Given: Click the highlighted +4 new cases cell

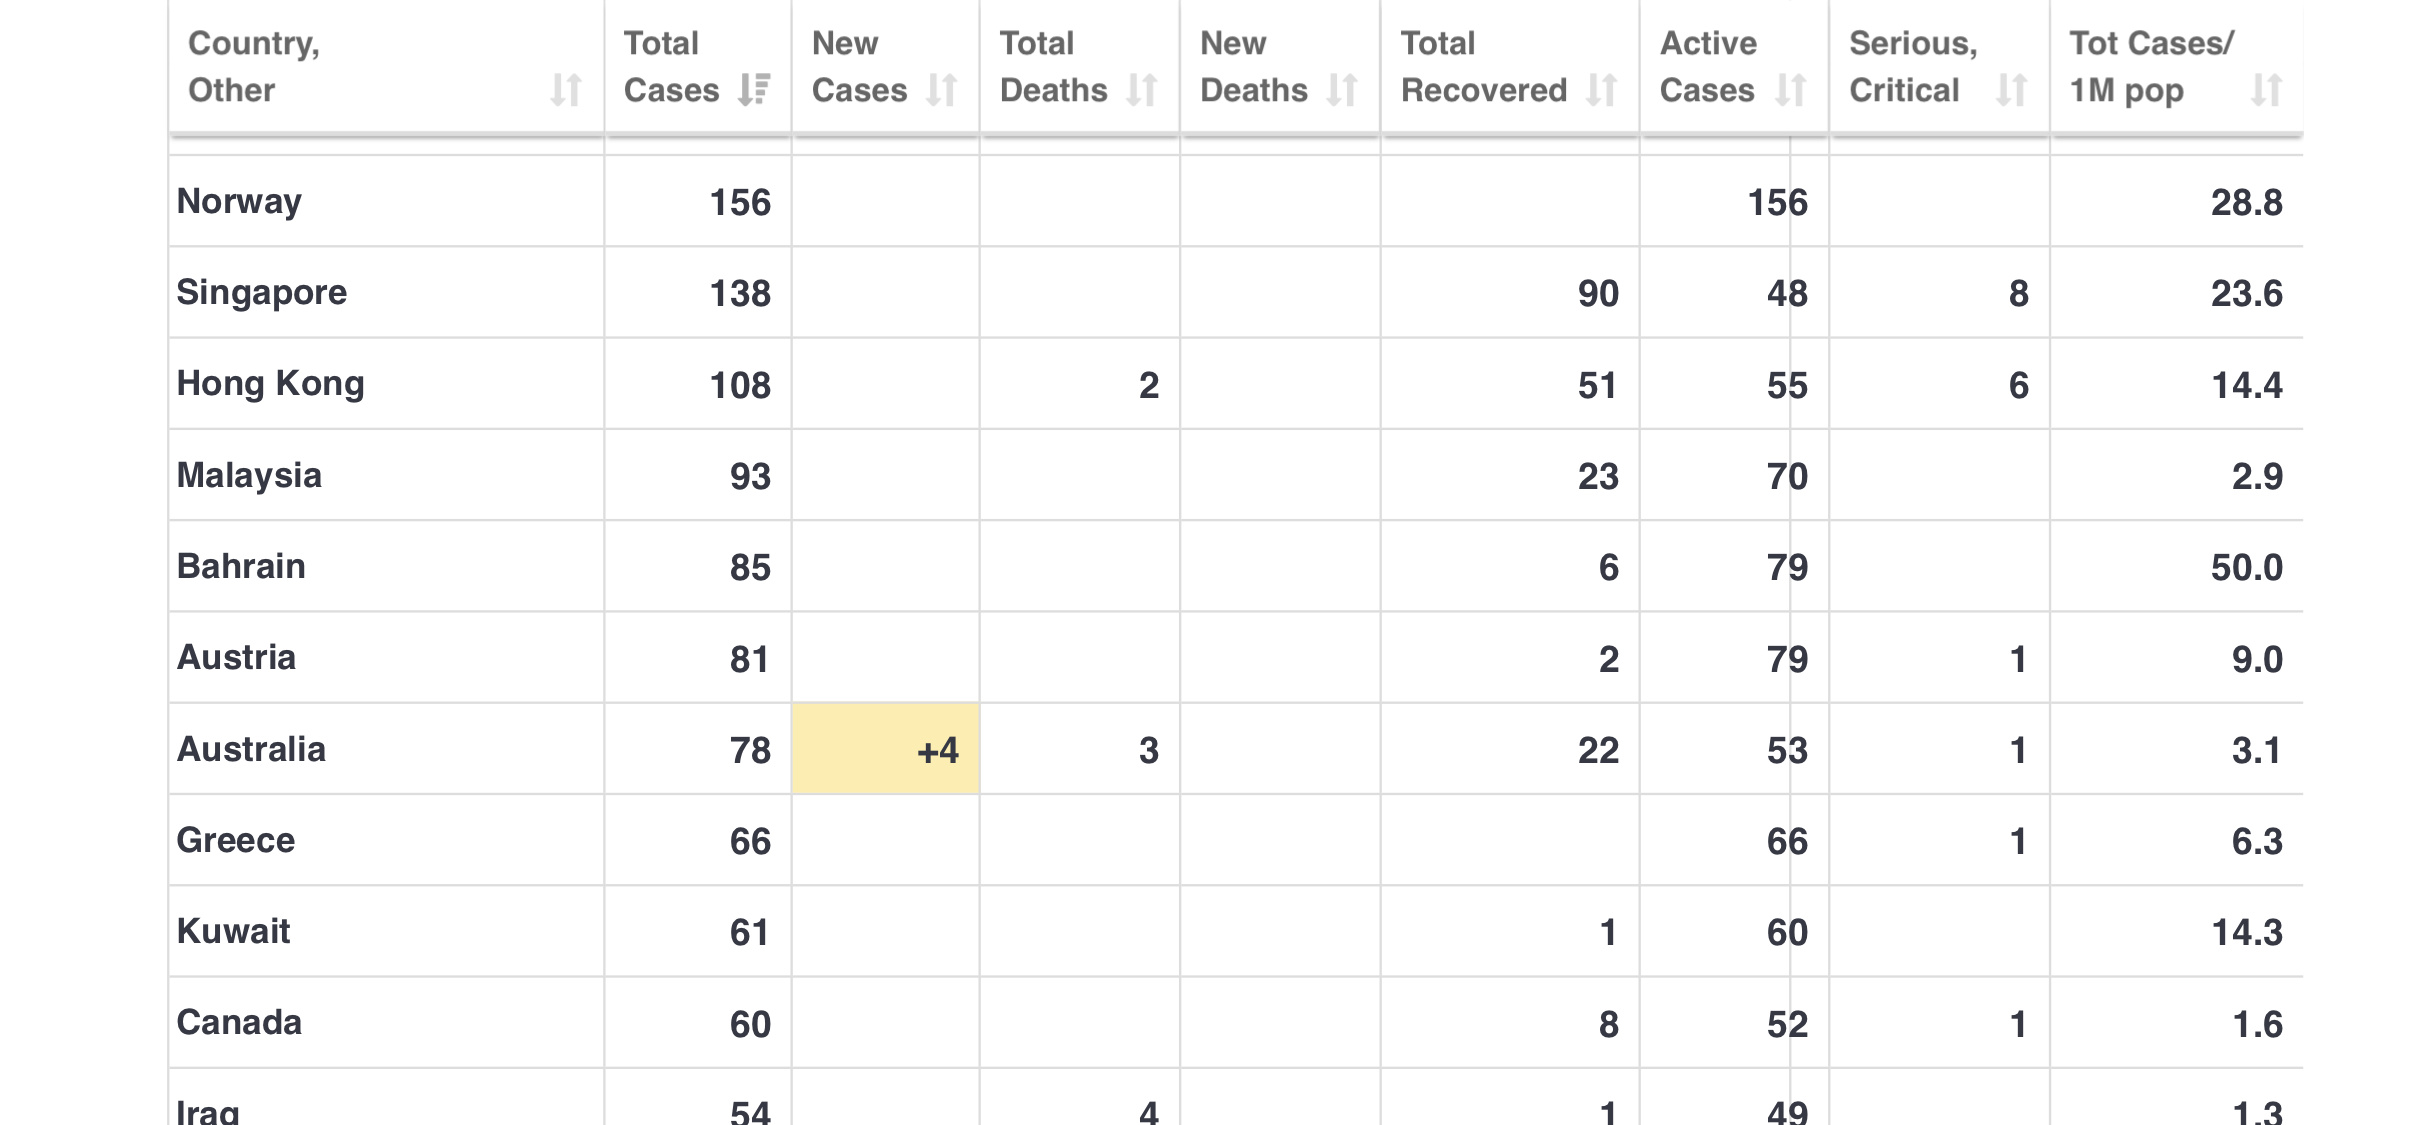Looking at the screenshot, I should [x=886, y=749].
